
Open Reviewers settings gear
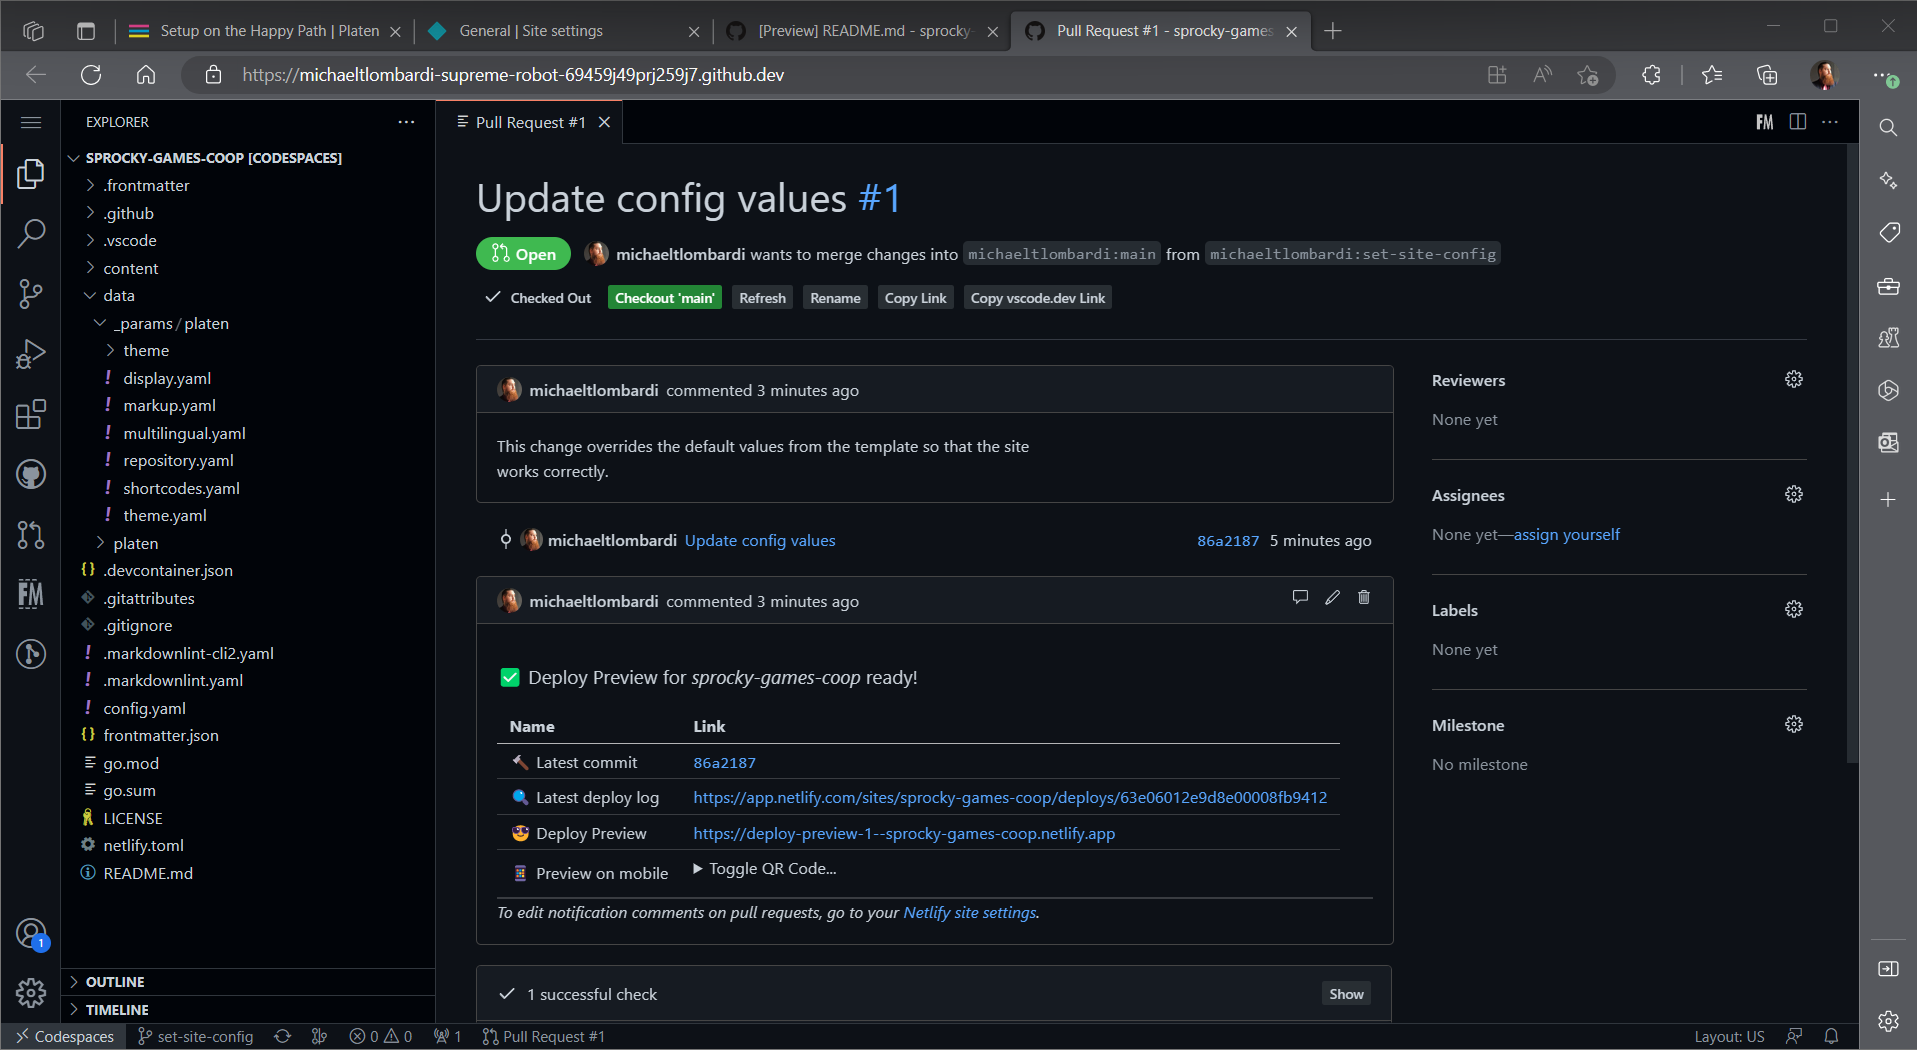1794,380
